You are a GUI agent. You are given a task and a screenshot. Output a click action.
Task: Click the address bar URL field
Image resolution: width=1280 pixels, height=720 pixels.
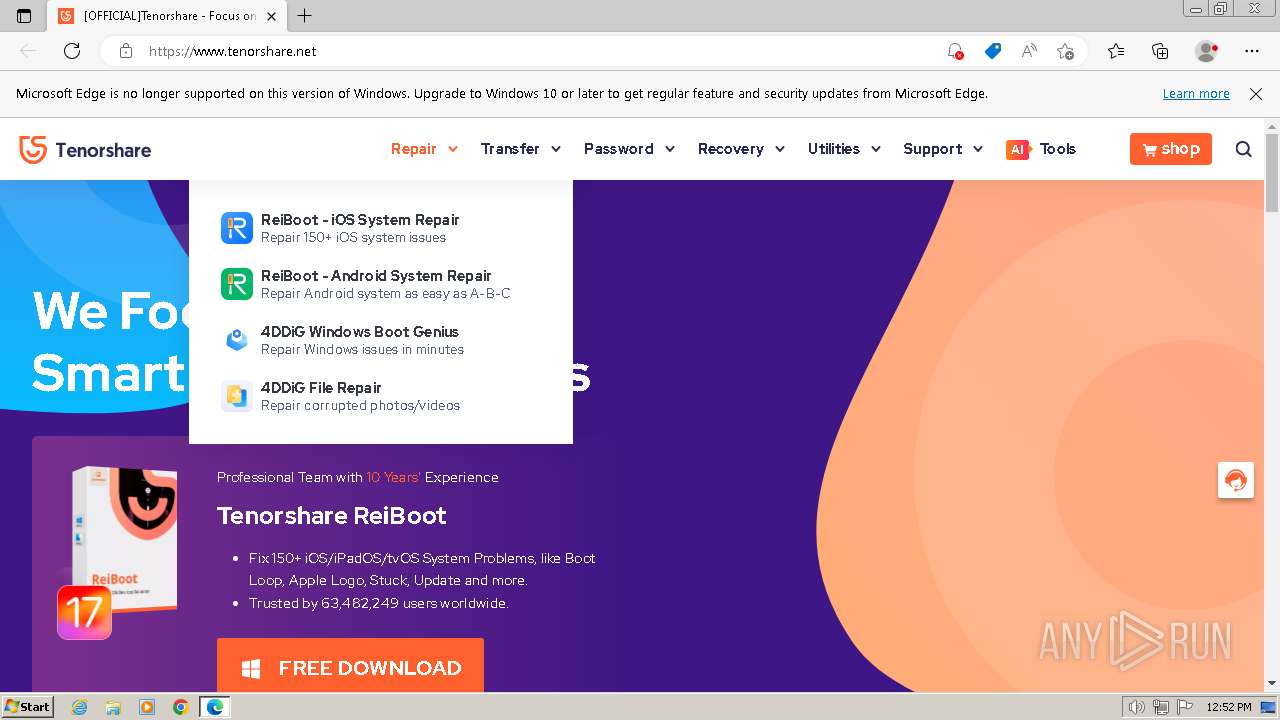pos(540,51)
